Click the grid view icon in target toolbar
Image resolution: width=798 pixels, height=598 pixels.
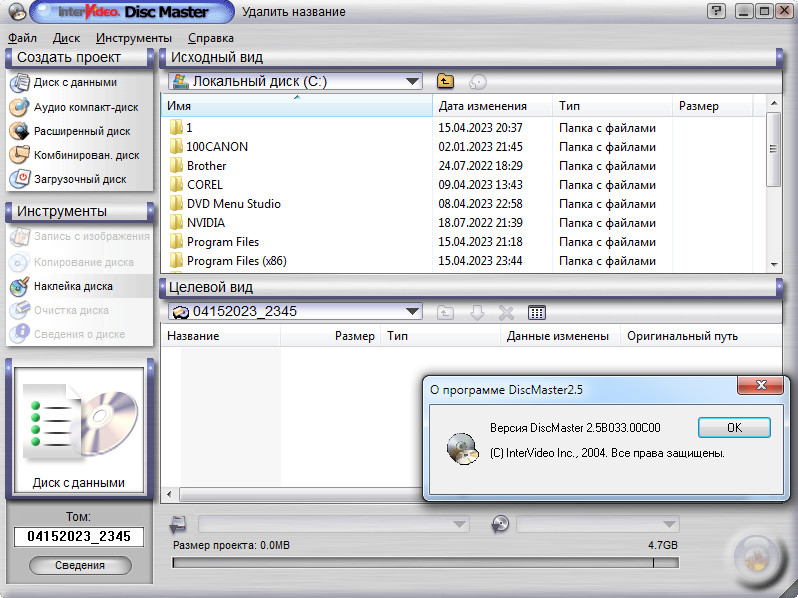[x=537, y=312]
